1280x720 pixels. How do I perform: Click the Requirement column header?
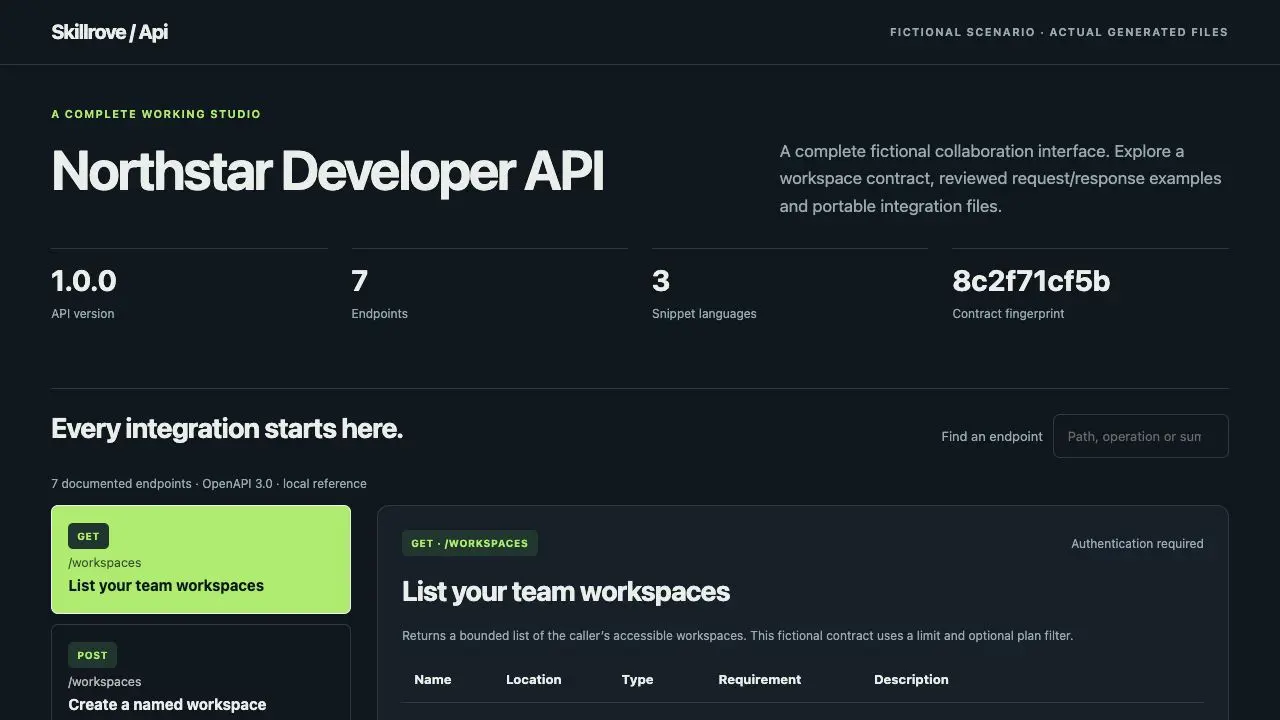tap(760, 679)
